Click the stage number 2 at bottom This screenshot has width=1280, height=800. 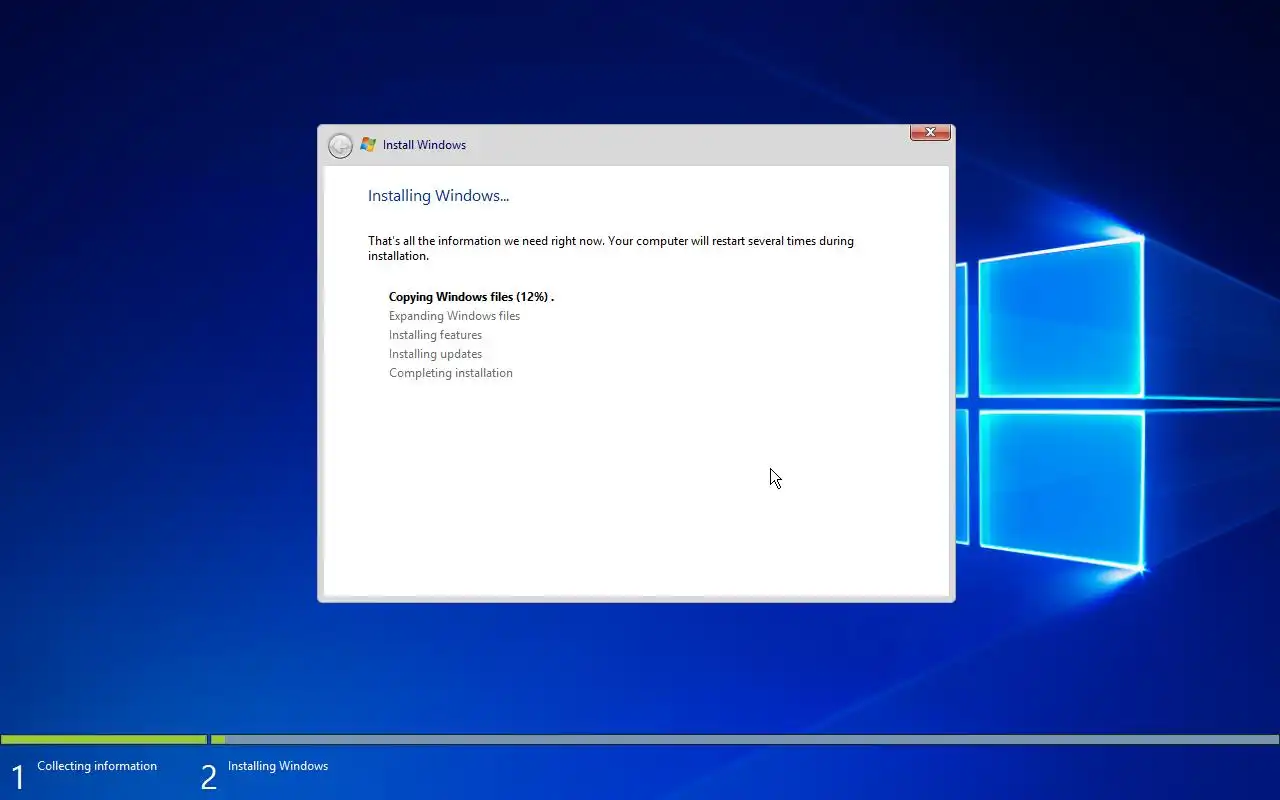(208, 778)
